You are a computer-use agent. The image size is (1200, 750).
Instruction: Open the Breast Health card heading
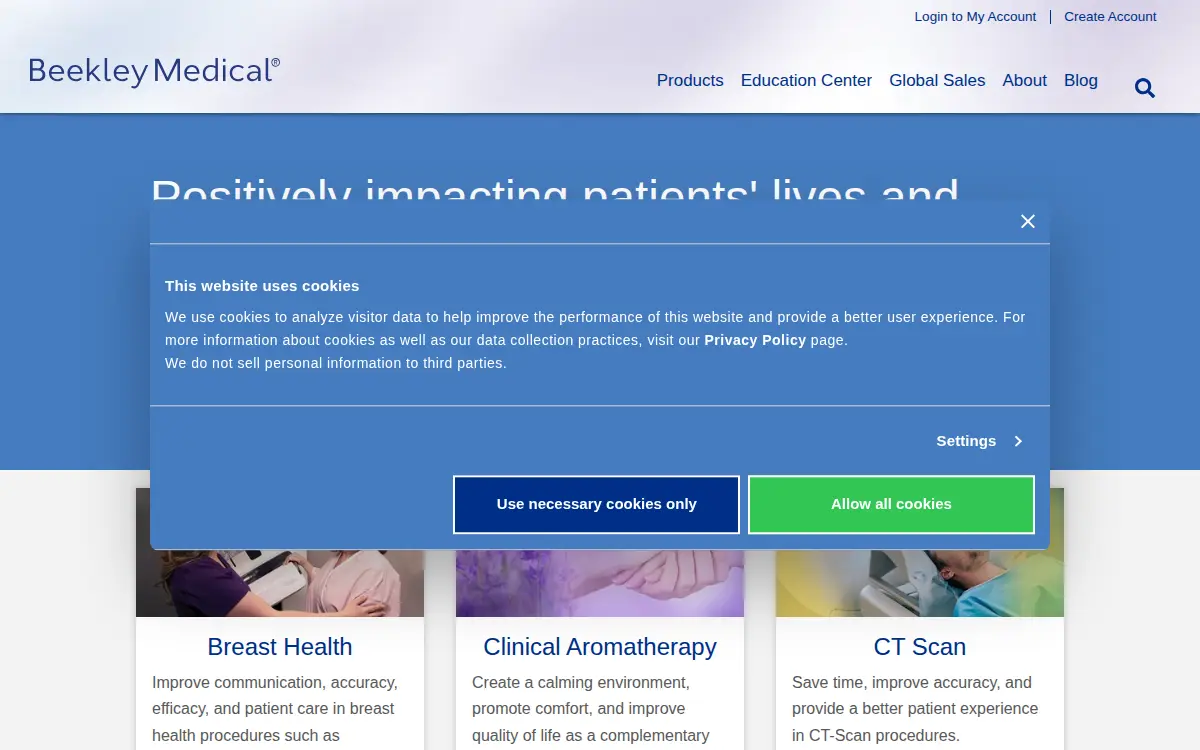[280, 647]
